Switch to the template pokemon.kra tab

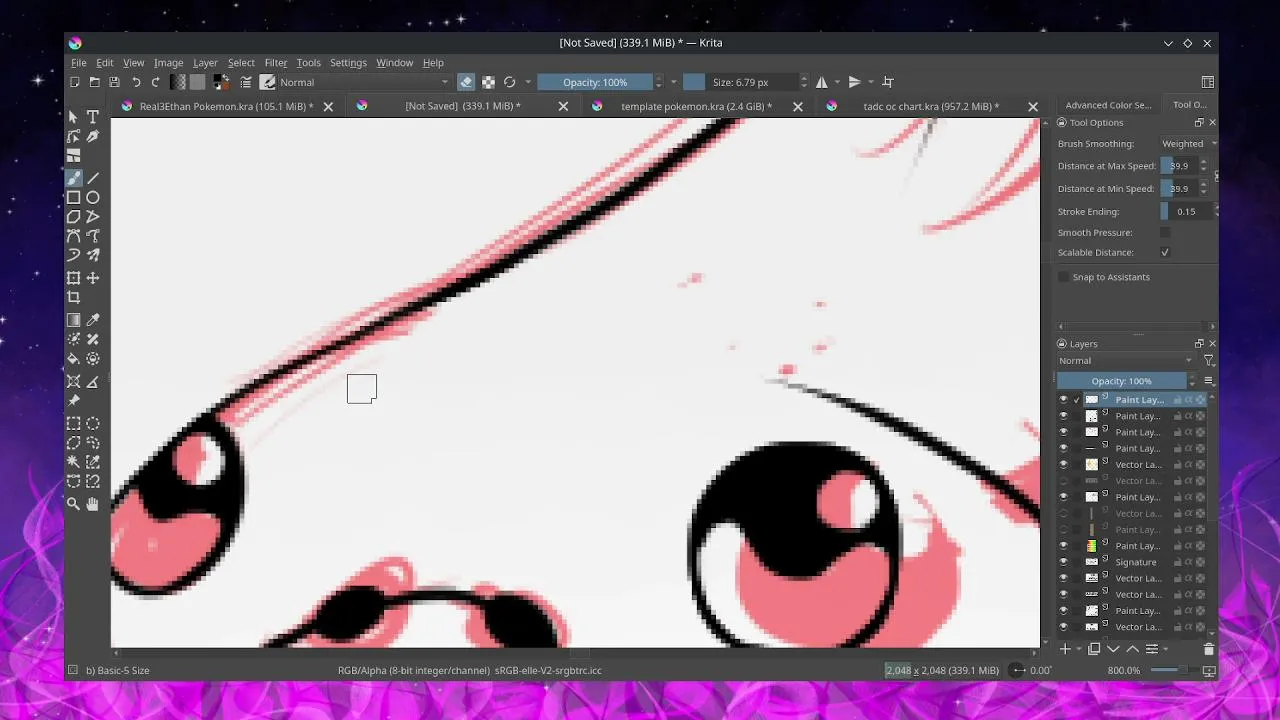click(696, 106)
